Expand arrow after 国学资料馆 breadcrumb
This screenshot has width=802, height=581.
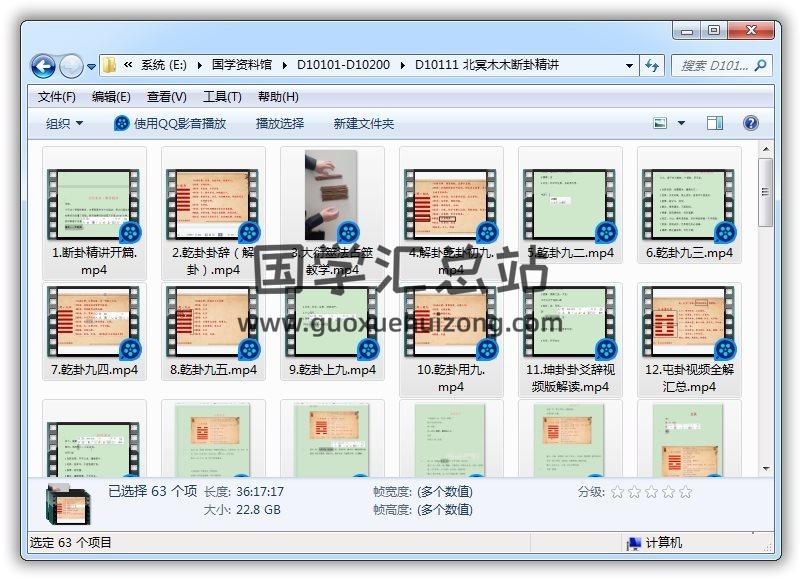click(284, 65)
